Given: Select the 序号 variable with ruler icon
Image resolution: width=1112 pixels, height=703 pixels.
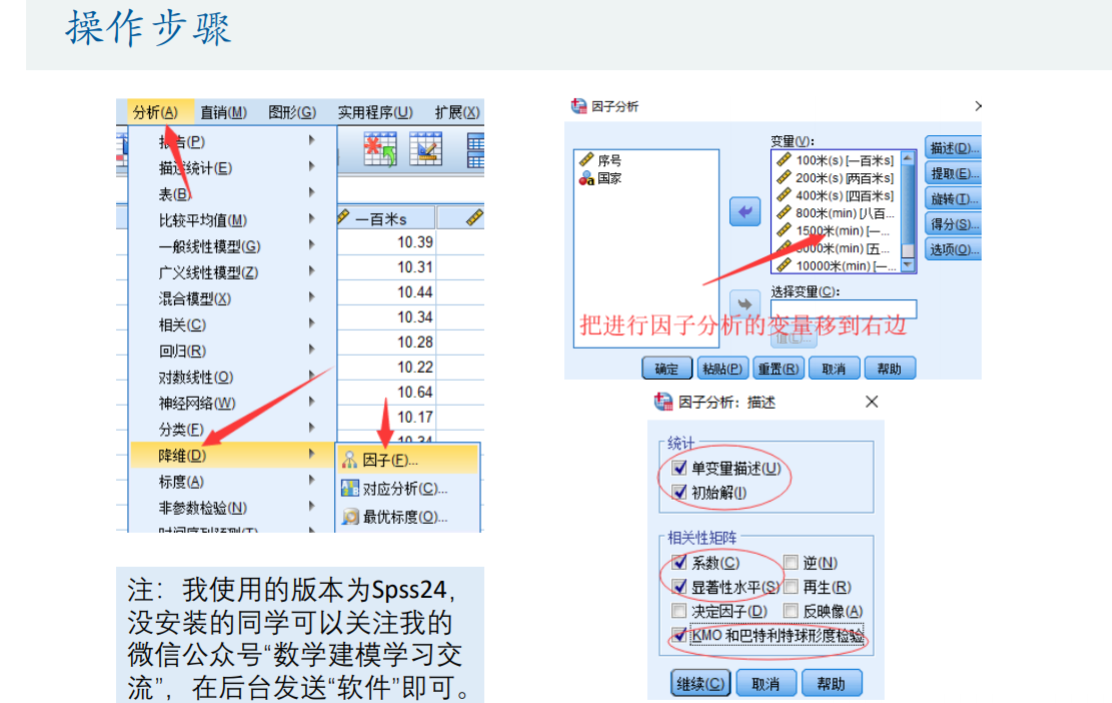Looking at the screenshot, I should click(x=586, y=160).
